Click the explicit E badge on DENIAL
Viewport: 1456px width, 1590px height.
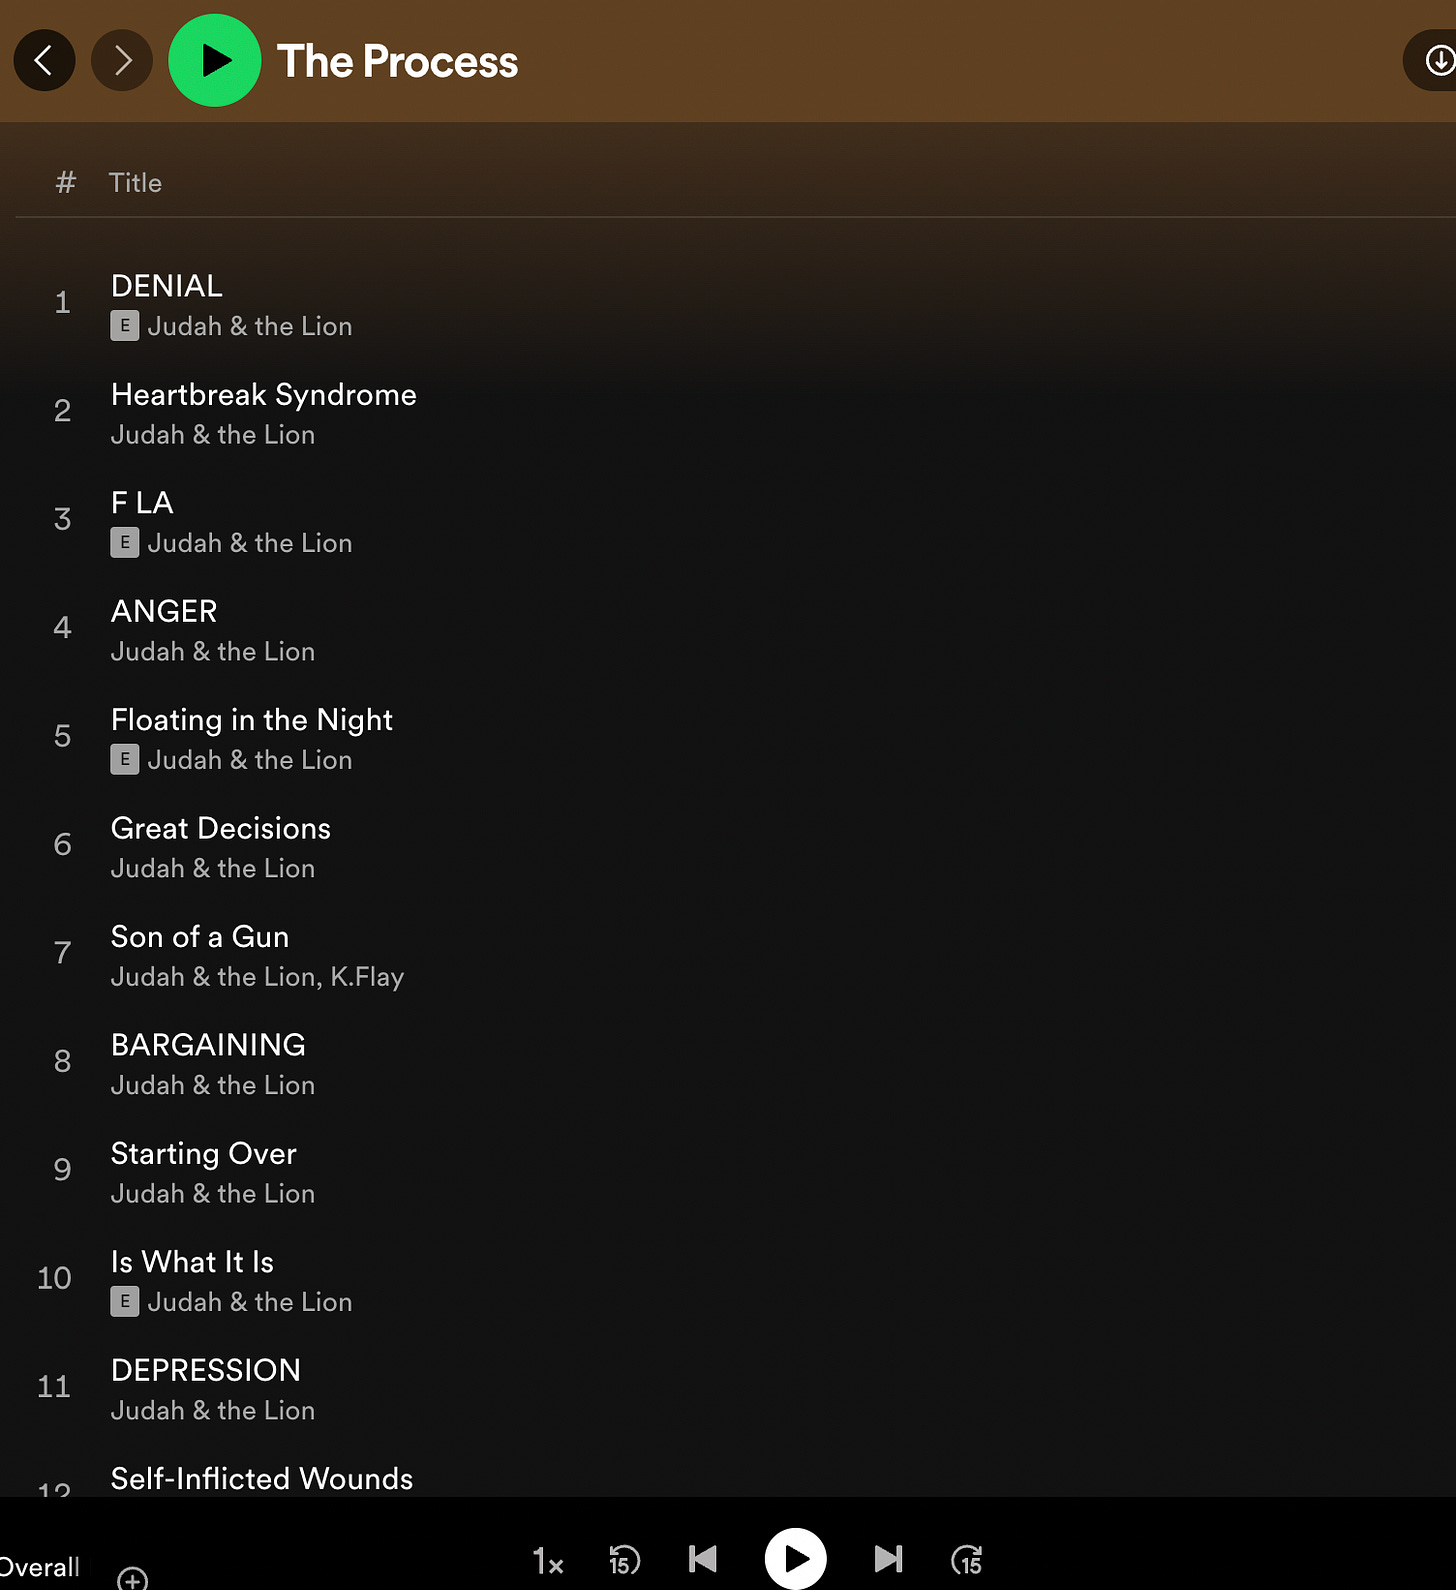tap(125, 326)
